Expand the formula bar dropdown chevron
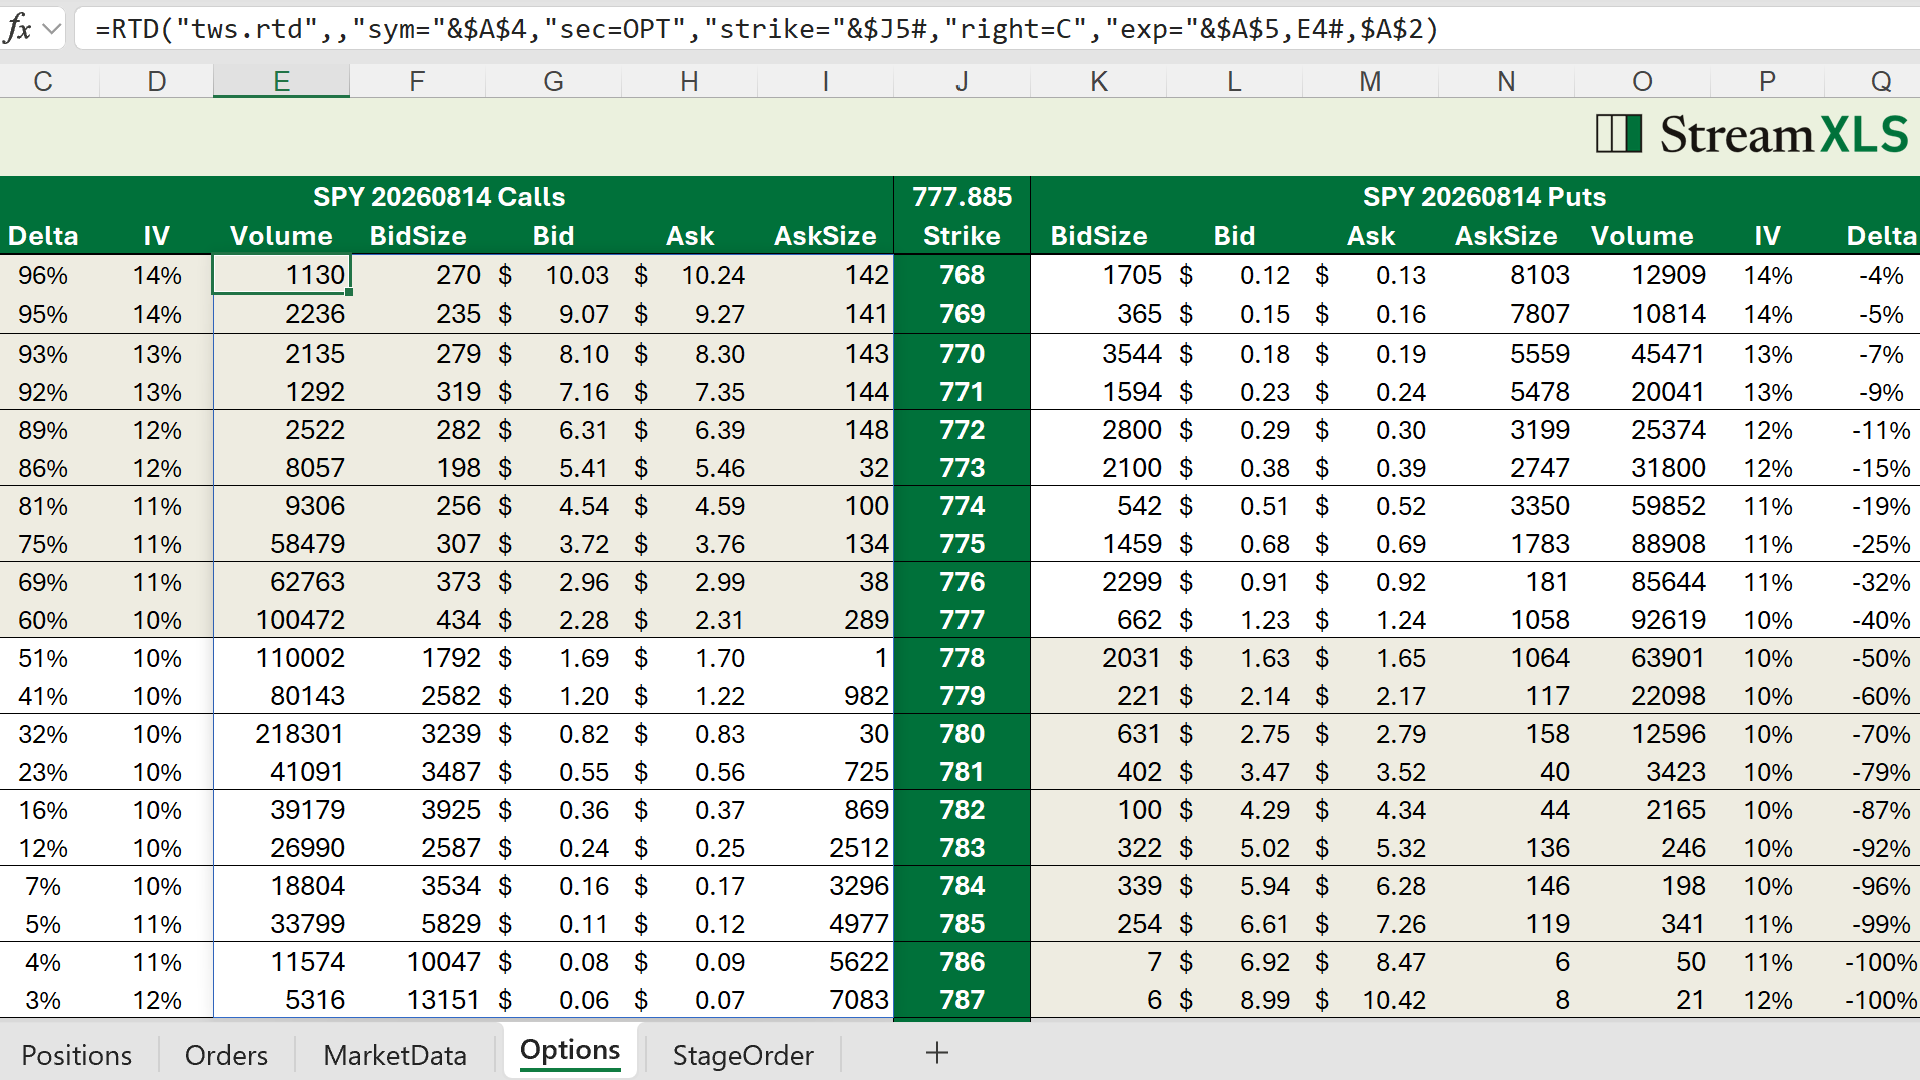The width and height of the screenshot is (1920, 1080). coord(52,29)
